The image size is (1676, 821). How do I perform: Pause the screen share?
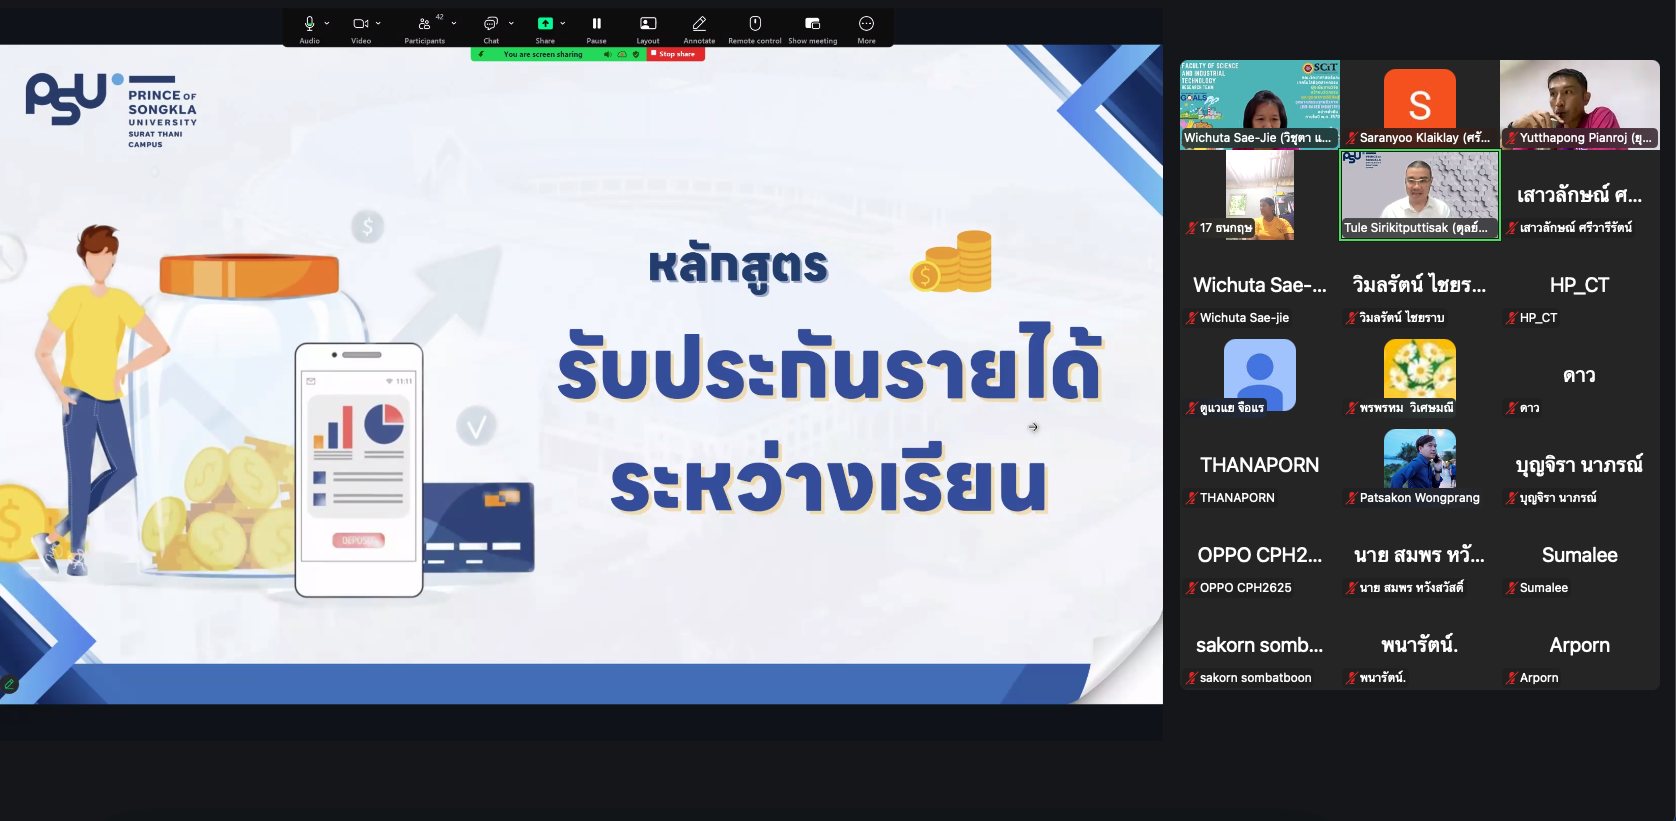tap(596, 23)
